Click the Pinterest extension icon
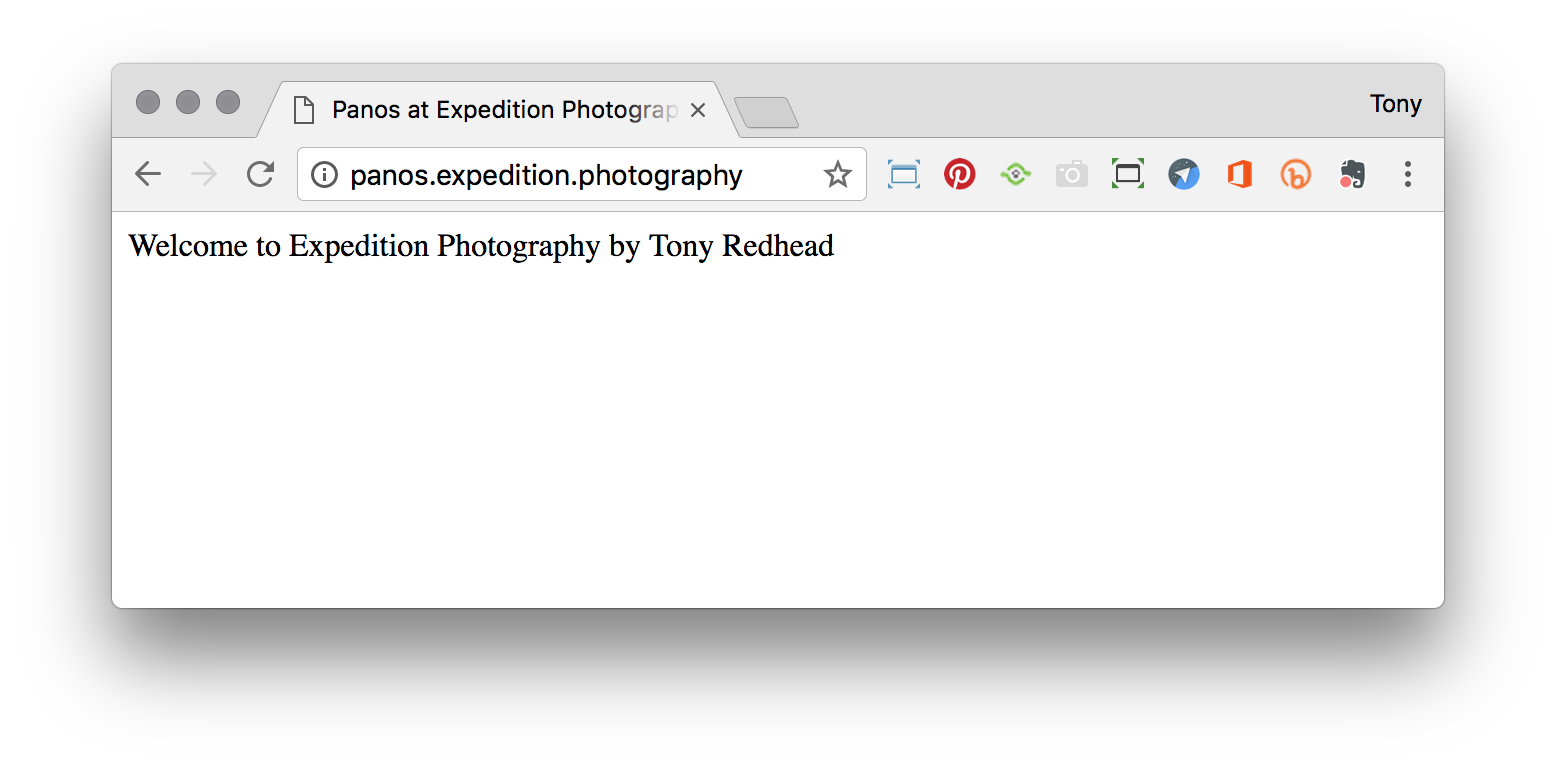 [960, 175]
